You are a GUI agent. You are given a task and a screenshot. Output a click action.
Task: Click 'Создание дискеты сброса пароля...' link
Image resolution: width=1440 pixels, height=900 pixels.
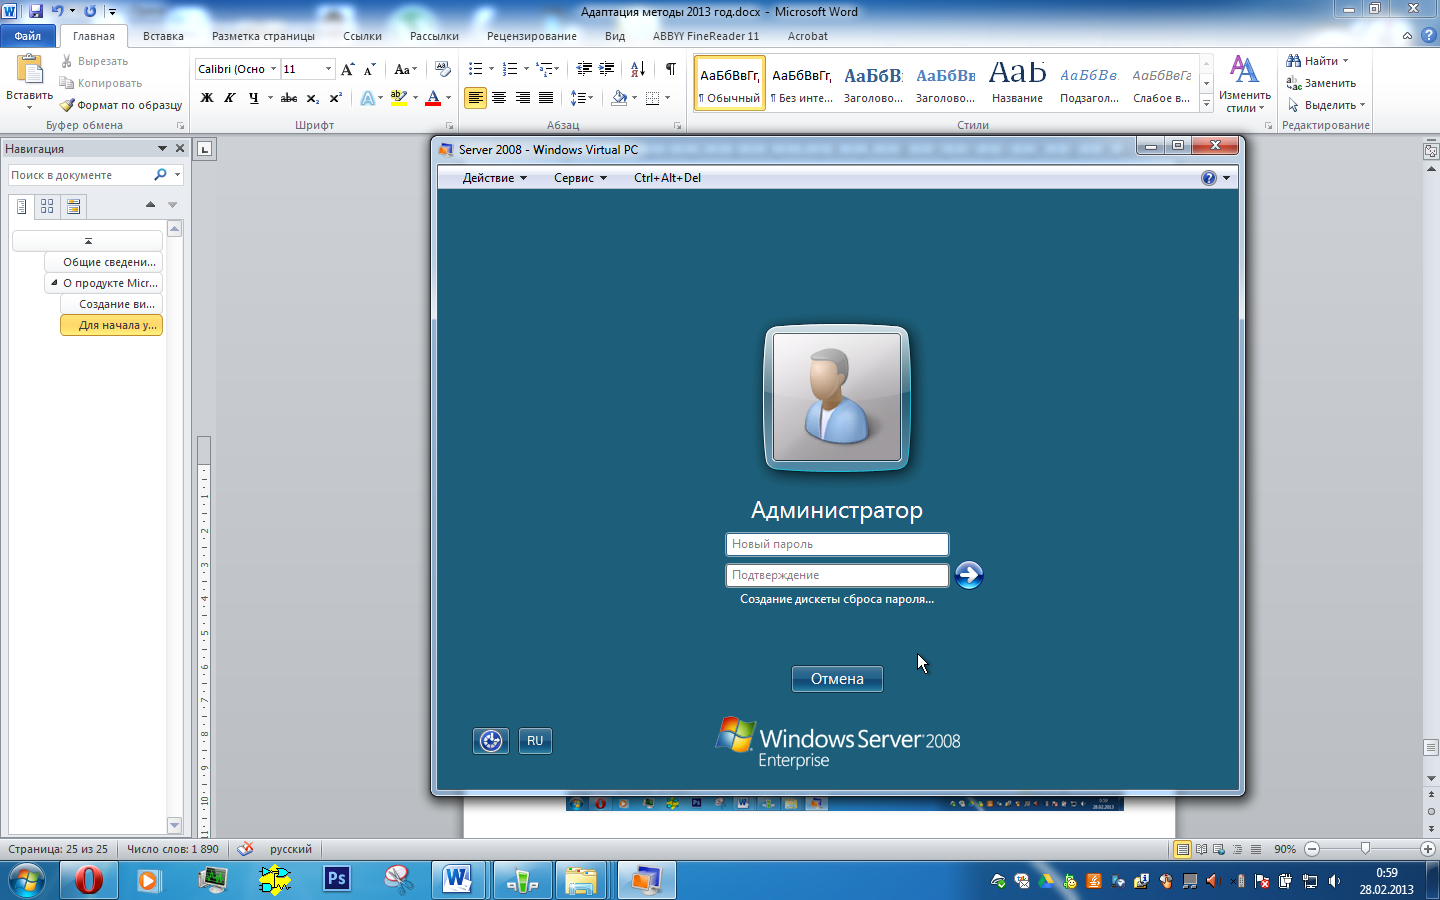click(x=837, y=599)
